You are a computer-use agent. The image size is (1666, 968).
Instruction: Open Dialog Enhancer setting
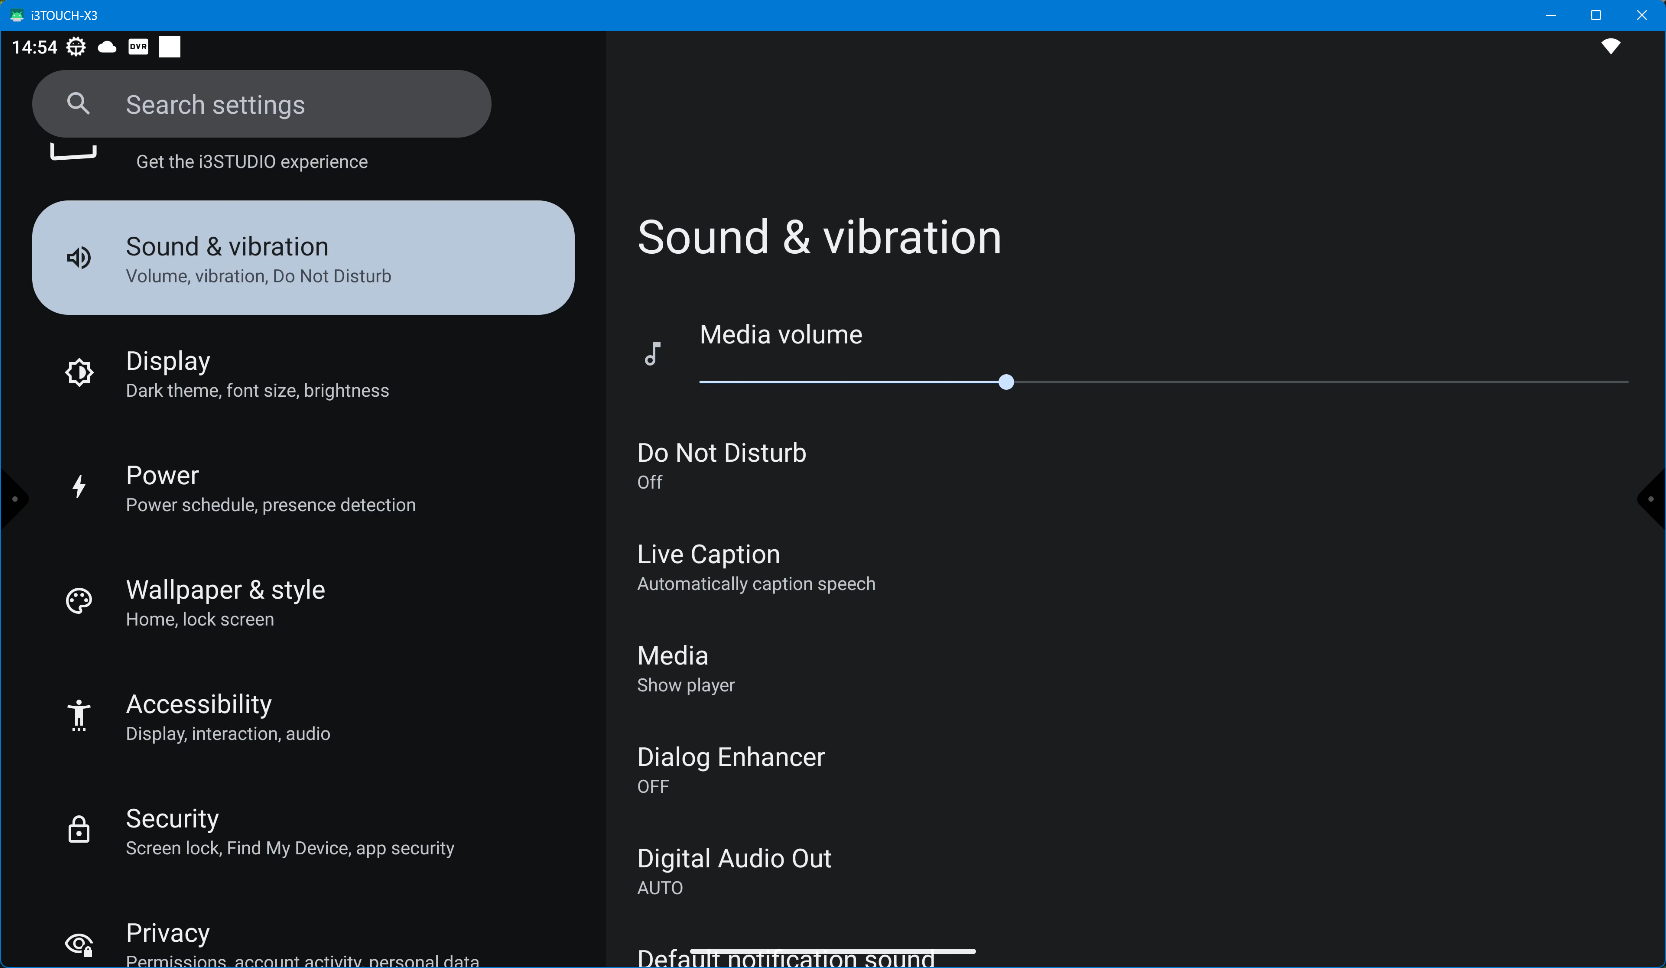tap(731, 770)
